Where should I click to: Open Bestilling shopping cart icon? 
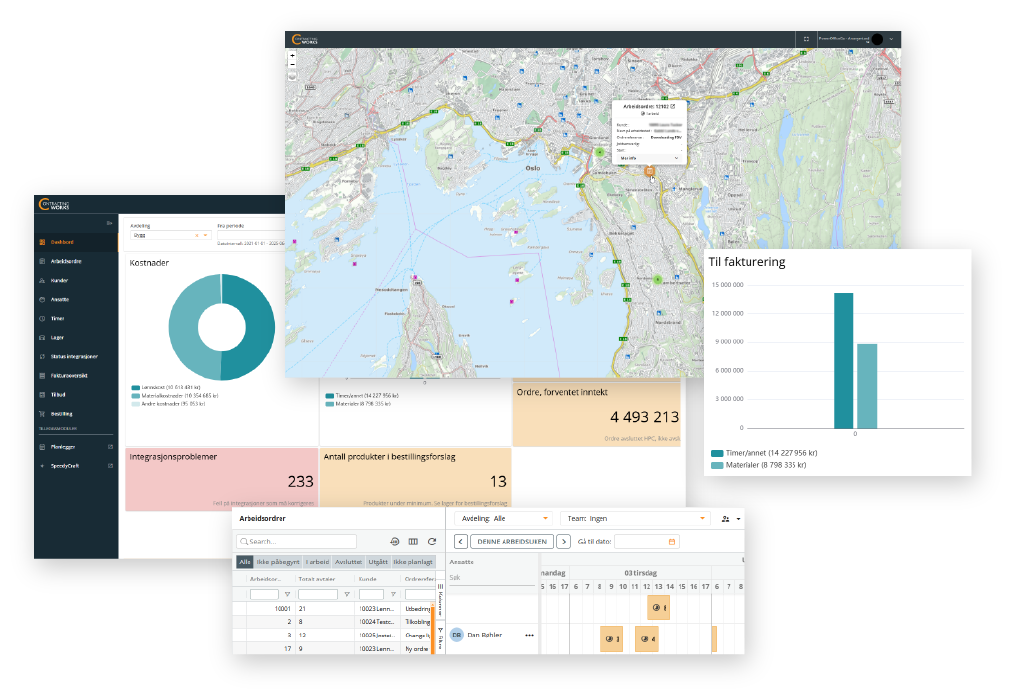41,413
